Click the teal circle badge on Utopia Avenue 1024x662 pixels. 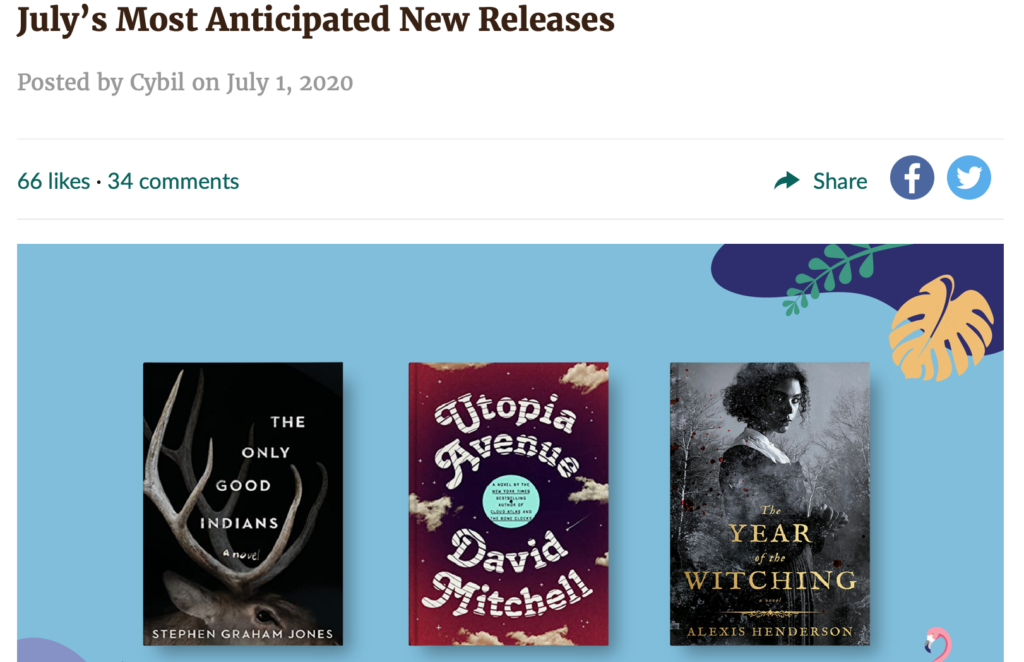511,502
